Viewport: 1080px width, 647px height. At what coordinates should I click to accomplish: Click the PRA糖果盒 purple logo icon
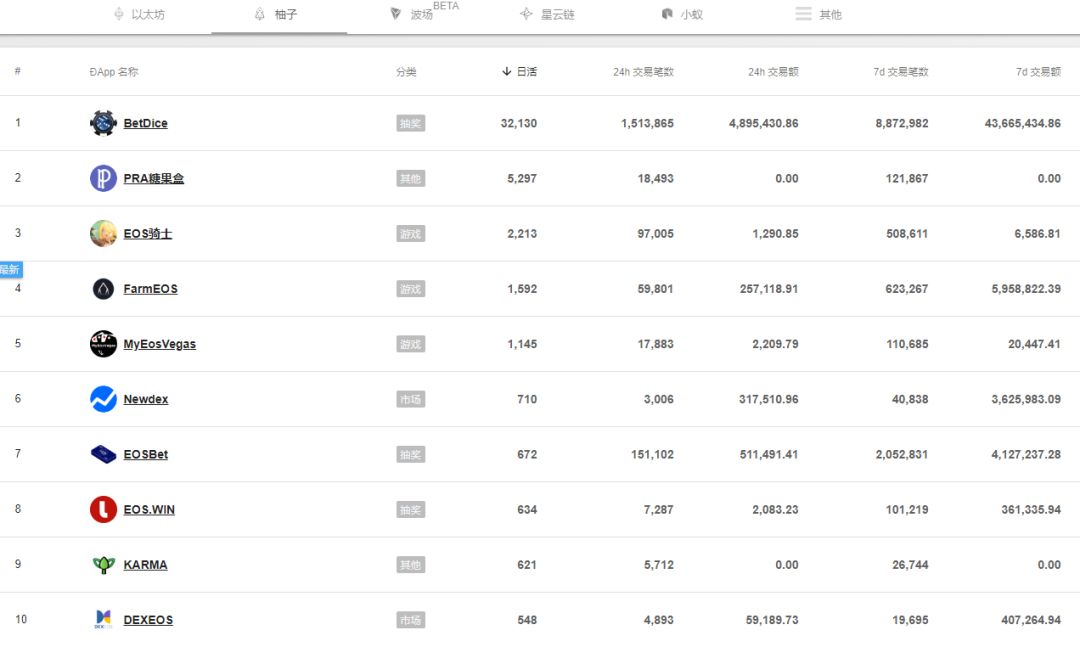pyautogui.click(x=103, y=178)
